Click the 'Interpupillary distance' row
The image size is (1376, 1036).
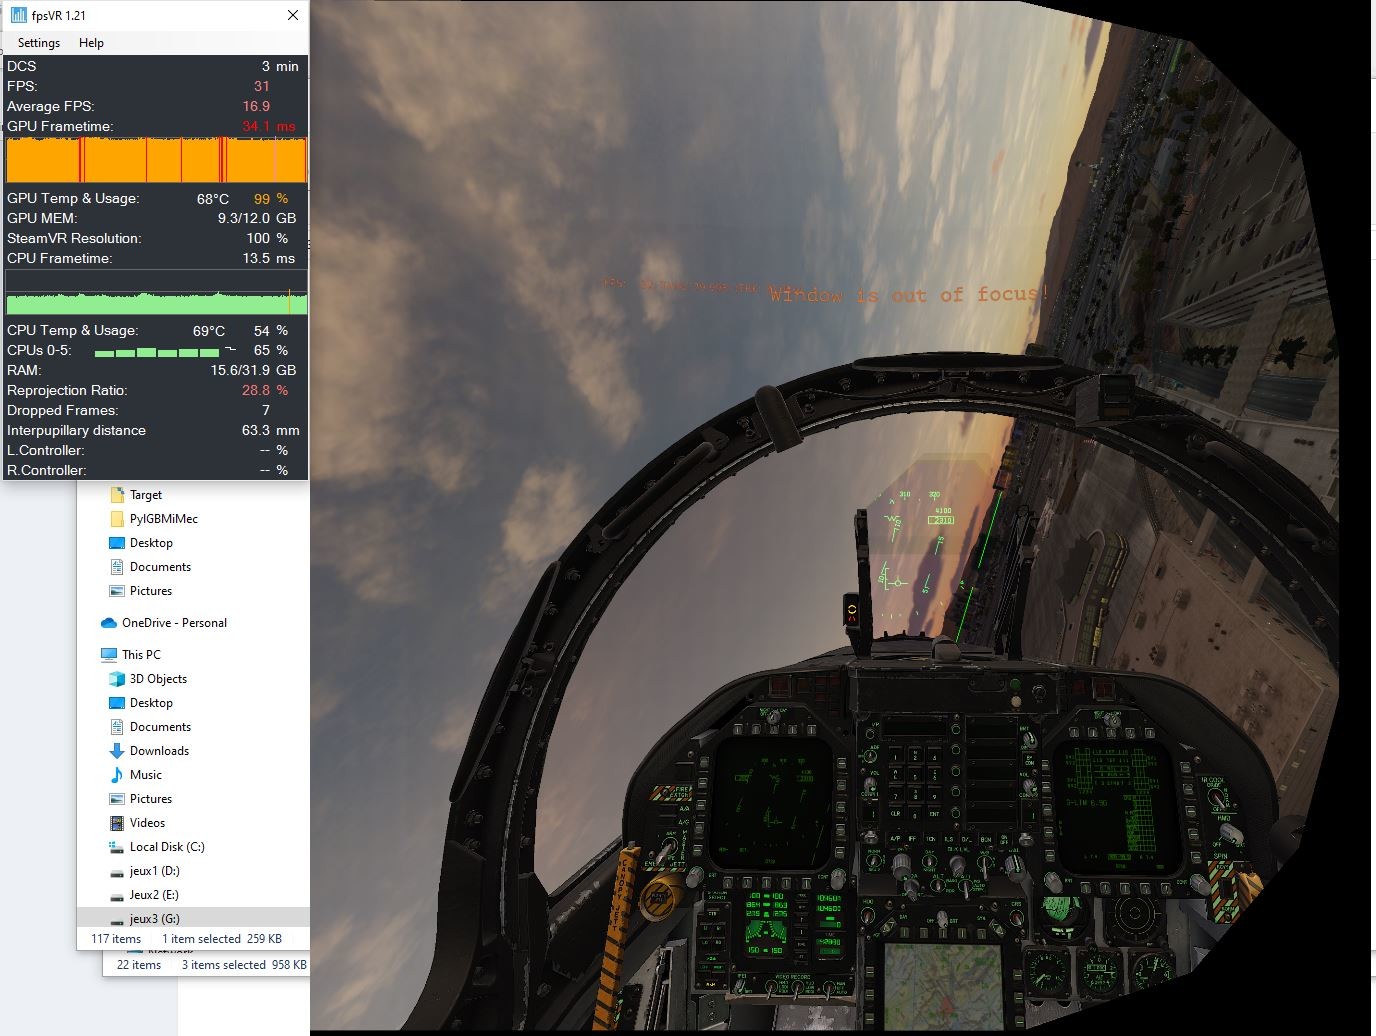156,430
